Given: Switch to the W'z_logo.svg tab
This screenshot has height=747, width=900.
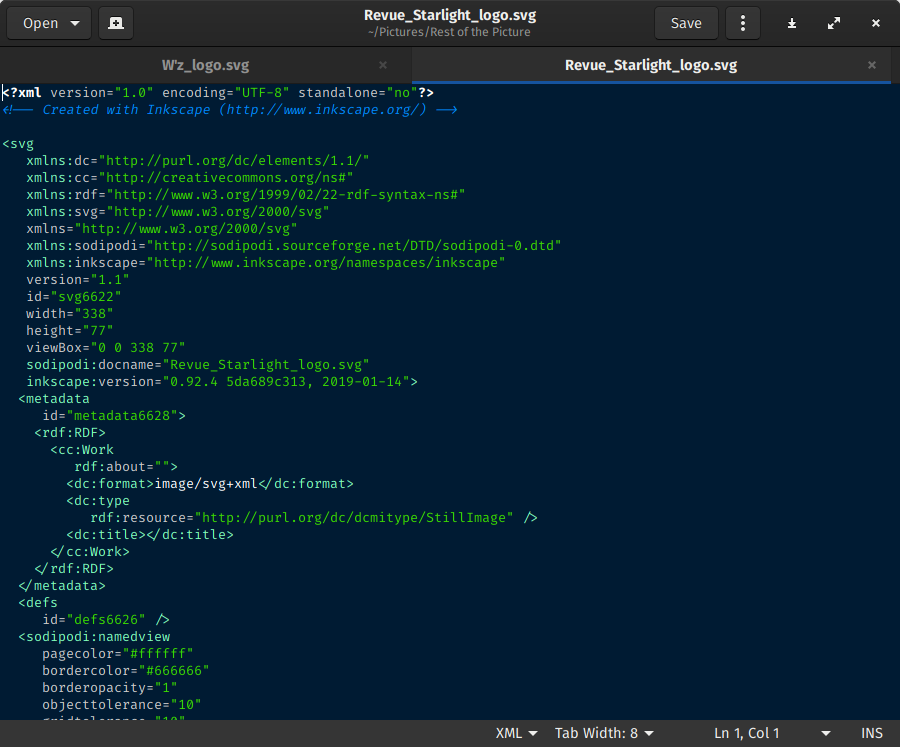Looking at the screenshot, I should tap(205, 65).
